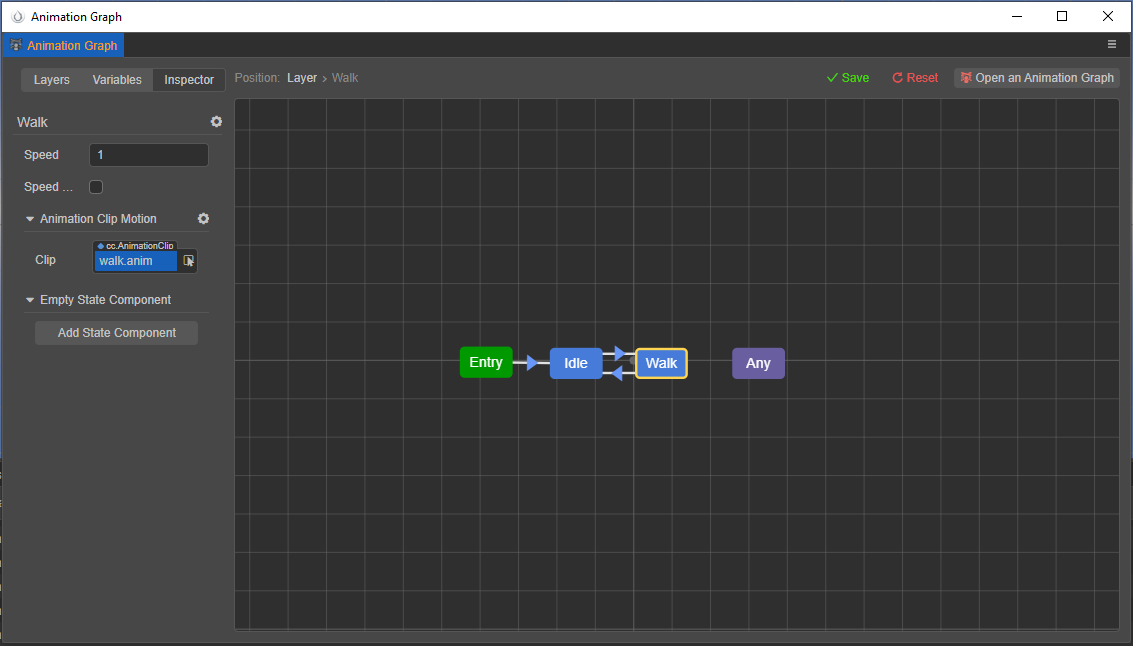Click the Speed value input field
This screenshot has height=646, width=1133.
click(x=149, y=155)
